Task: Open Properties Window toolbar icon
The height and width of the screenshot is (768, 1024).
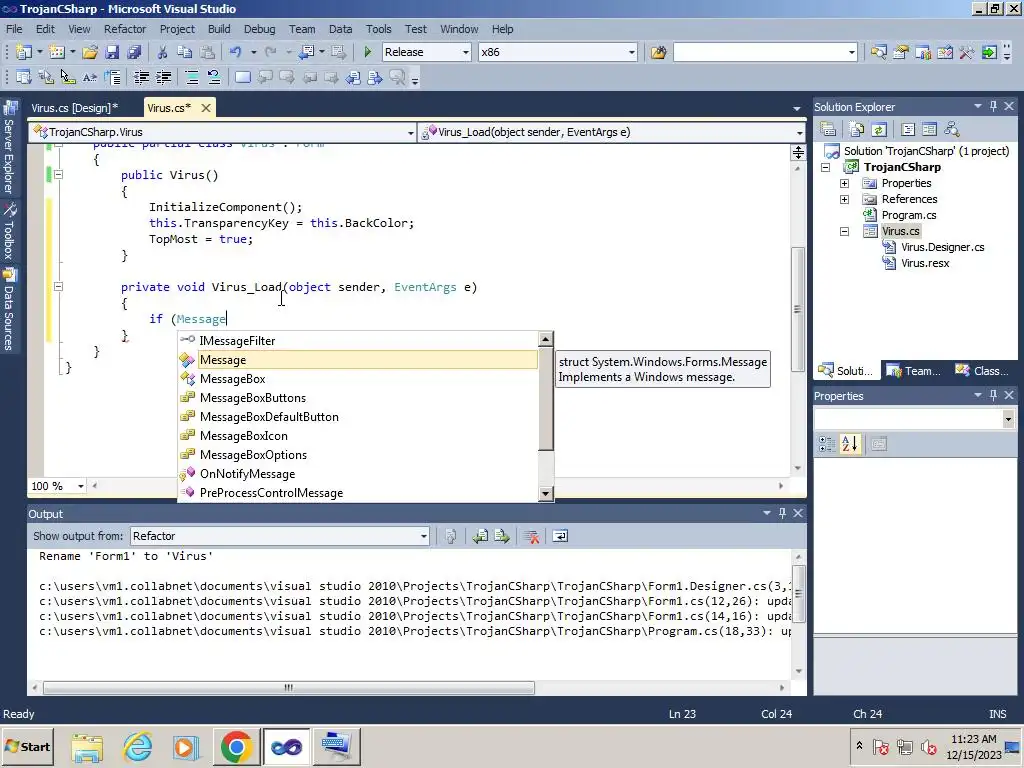Action: click(x=901, y=52)
